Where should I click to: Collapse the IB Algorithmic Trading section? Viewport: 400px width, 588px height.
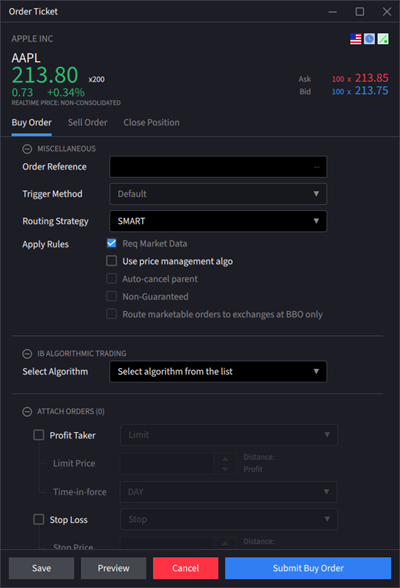(27, 354)
